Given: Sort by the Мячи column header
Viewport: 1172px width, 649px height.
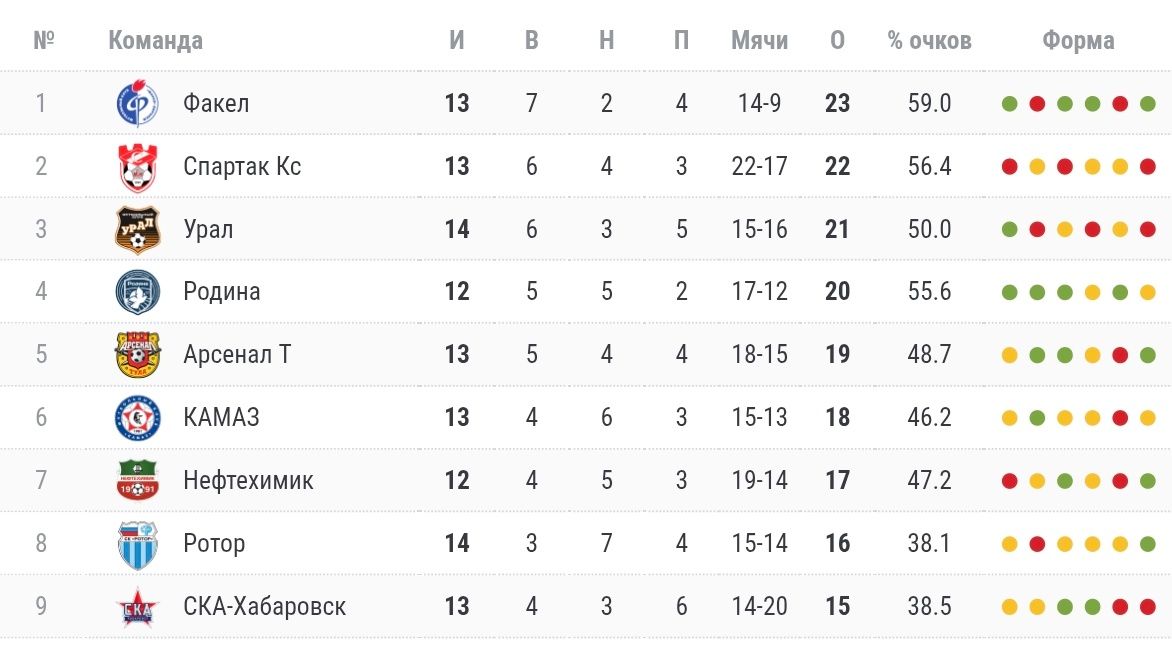Looking at the screenshot, I should coord(759,41).
